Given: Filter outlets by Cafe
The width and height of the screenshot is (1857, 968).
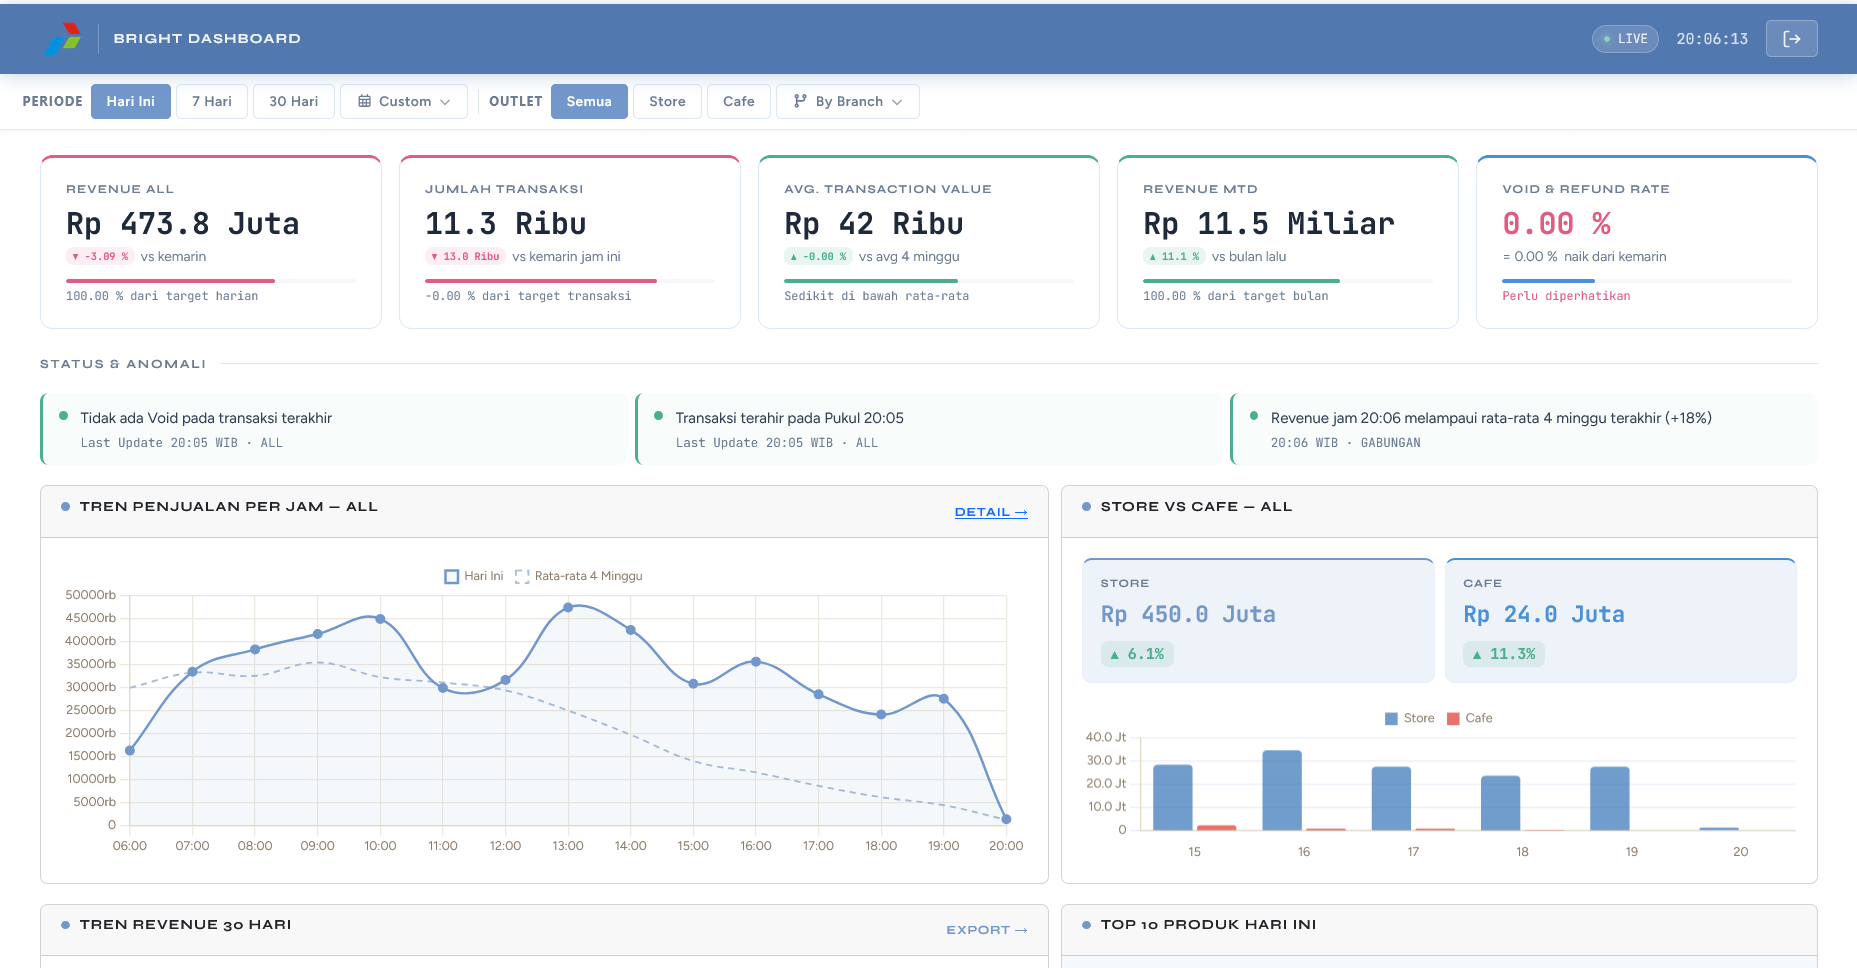Looking at the screenshot, I should click(739, 101).
